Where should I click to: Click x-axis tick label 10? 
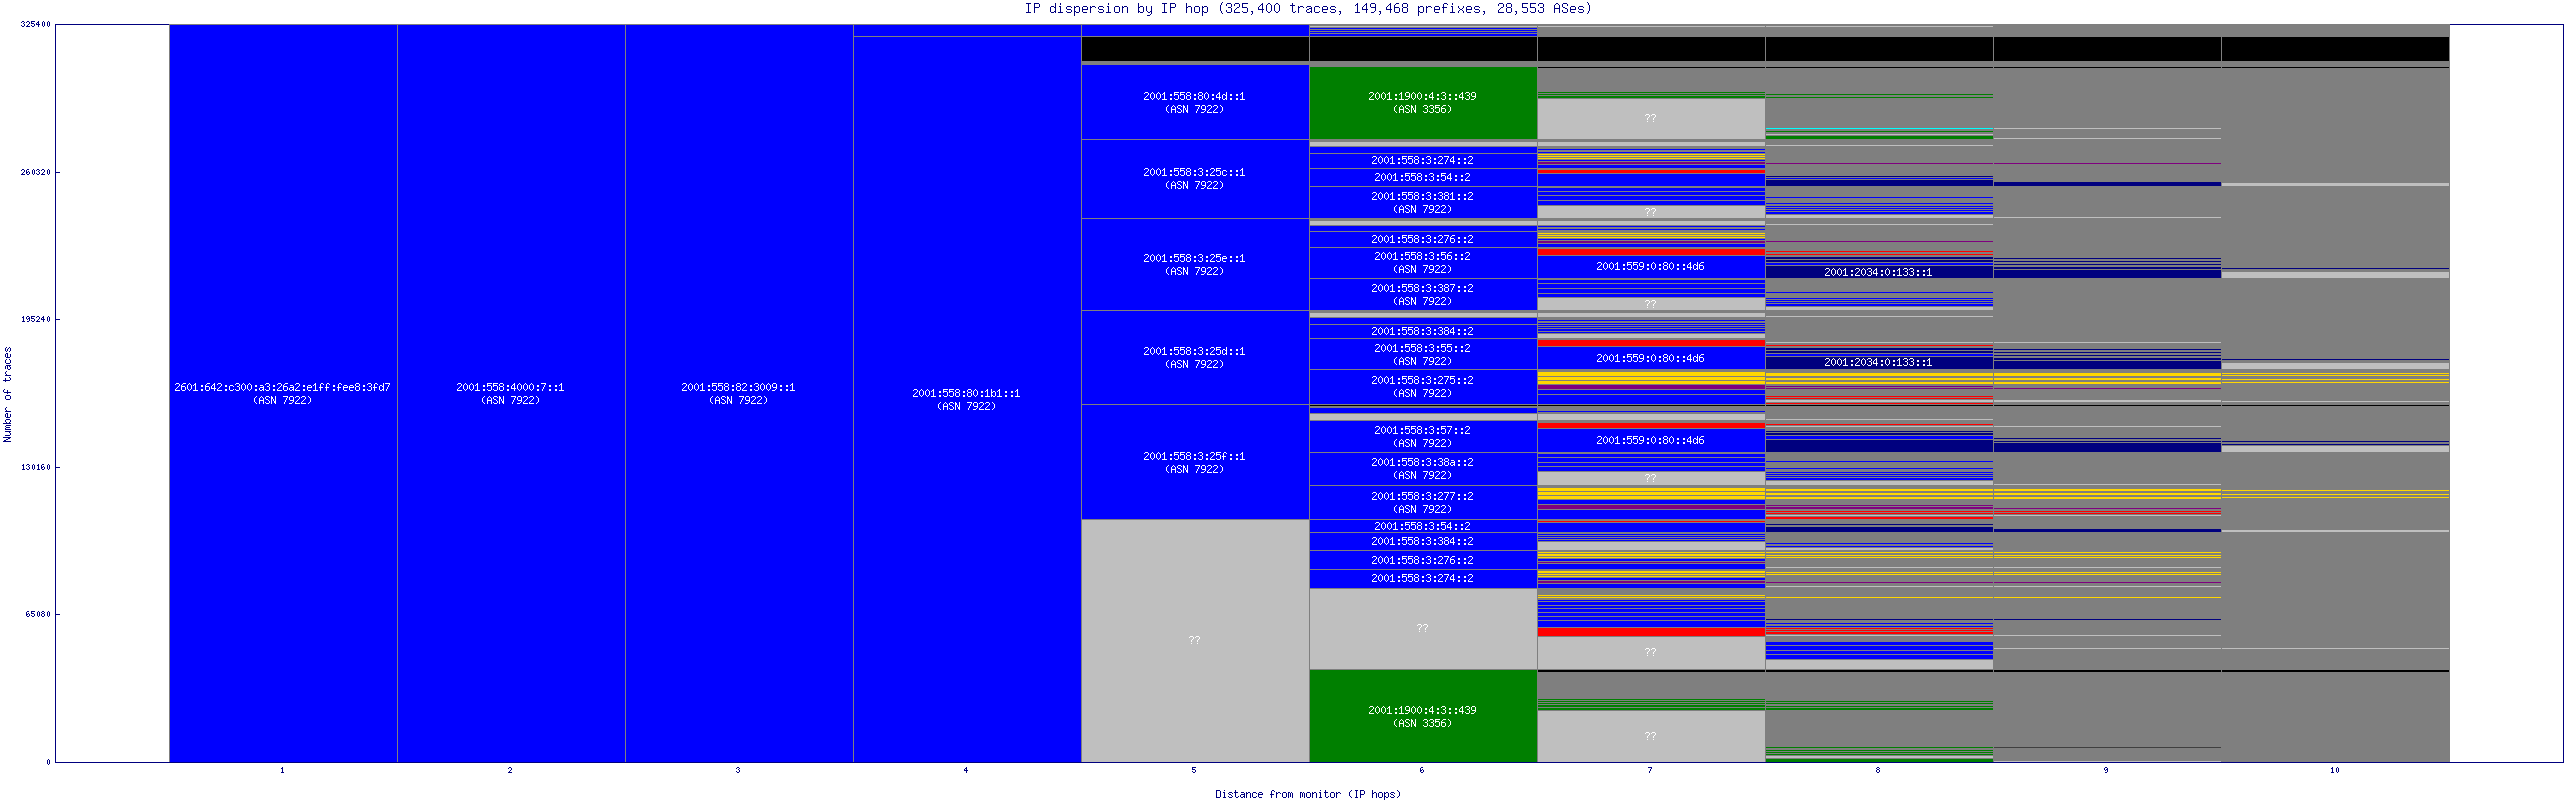coord(2335,770)
